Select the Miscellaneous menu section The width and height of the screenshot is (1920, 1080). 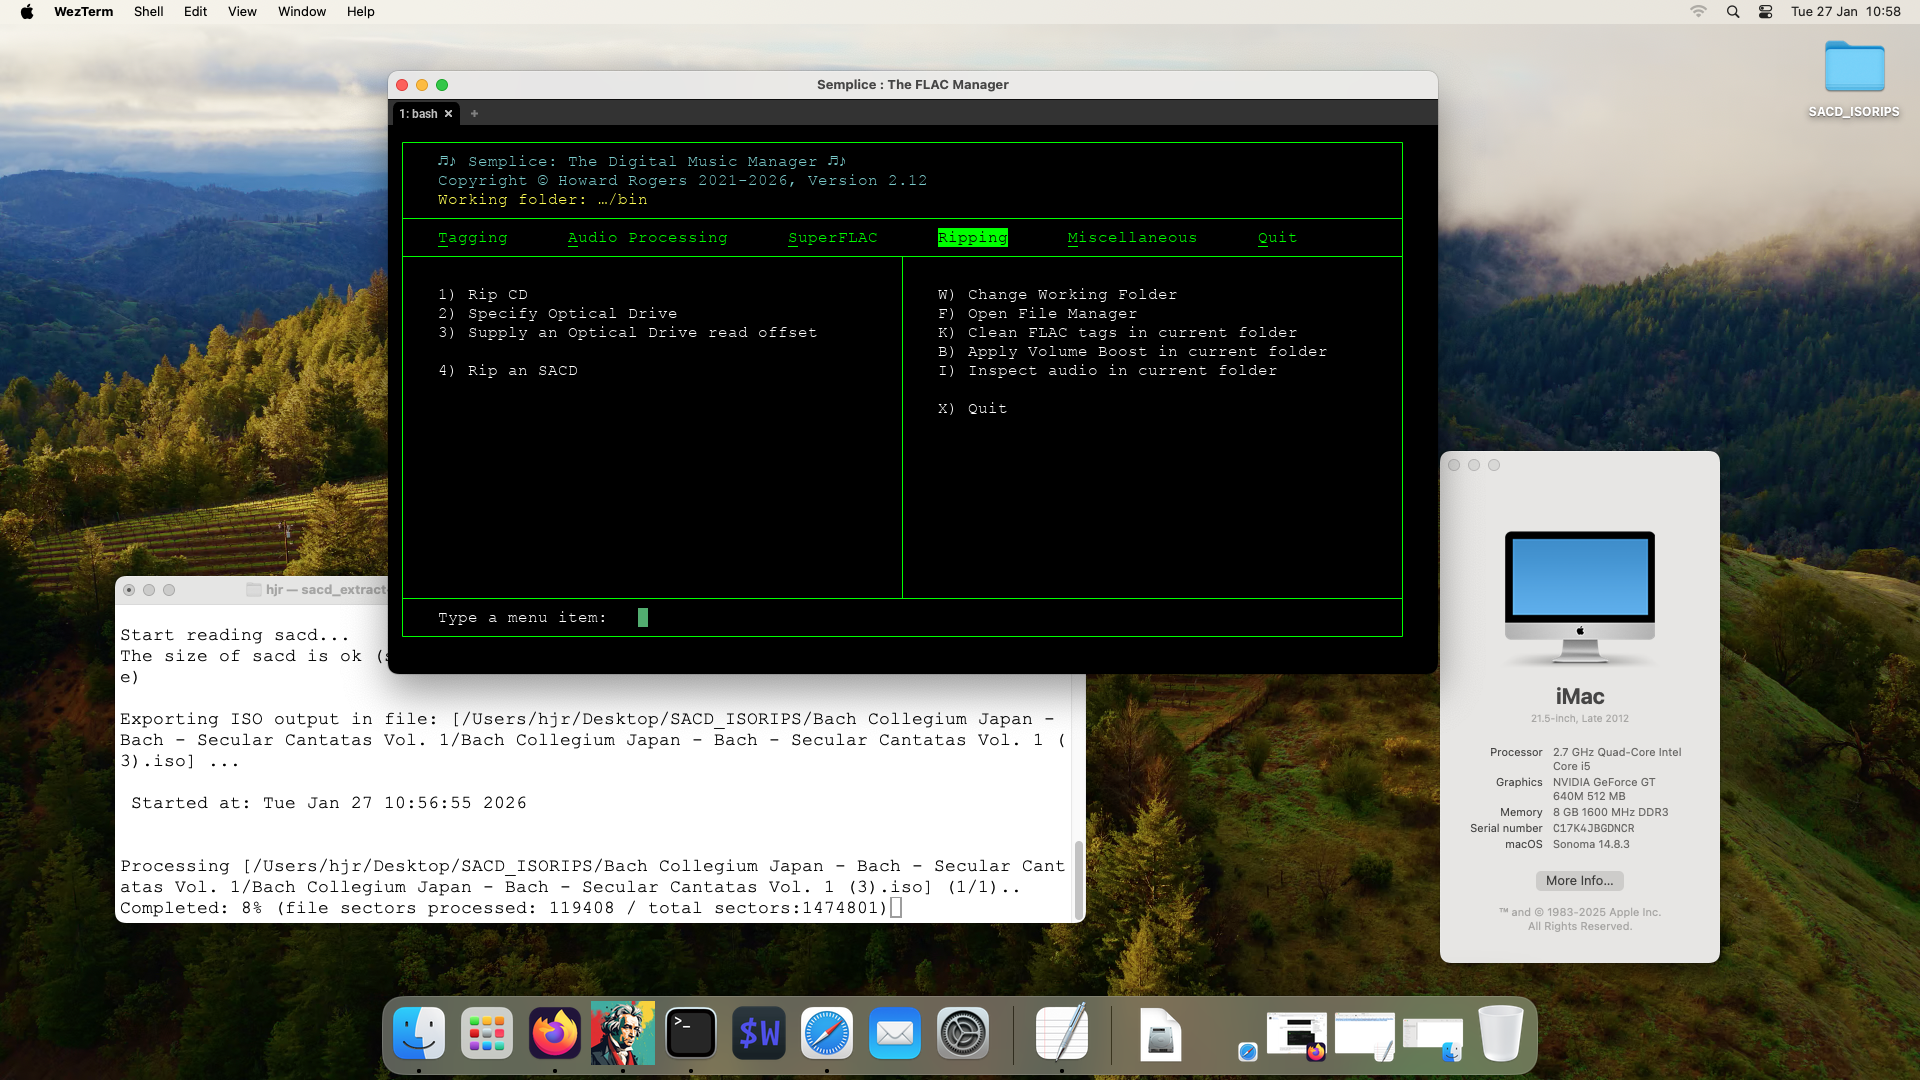coord(1132,237)
